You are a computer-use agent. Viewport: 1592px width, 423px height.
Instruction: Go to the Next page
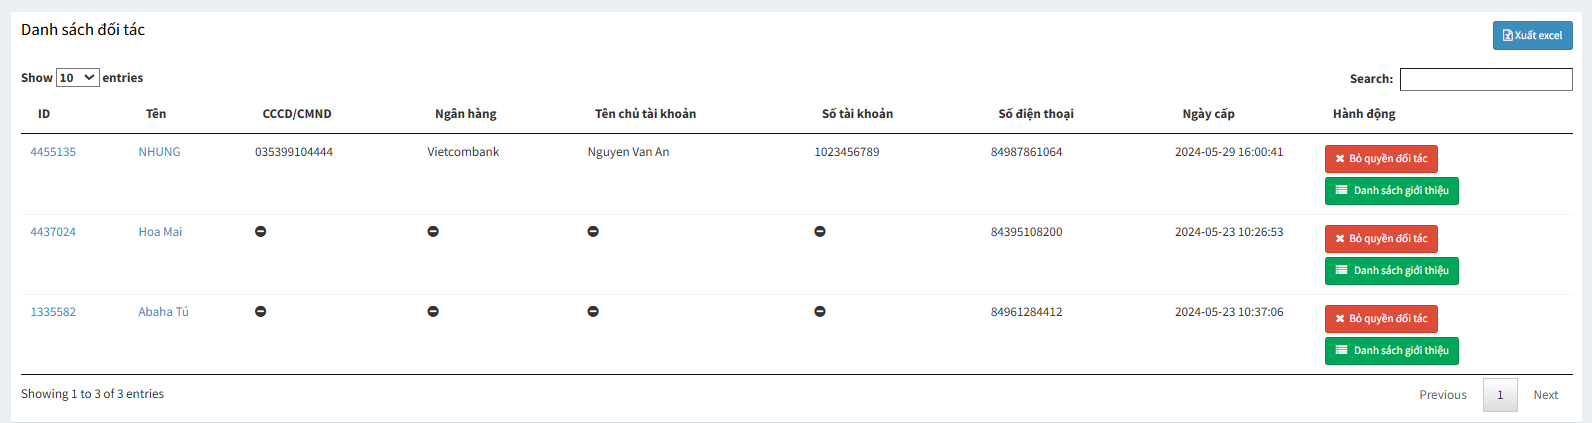[x=1545, y=395]
